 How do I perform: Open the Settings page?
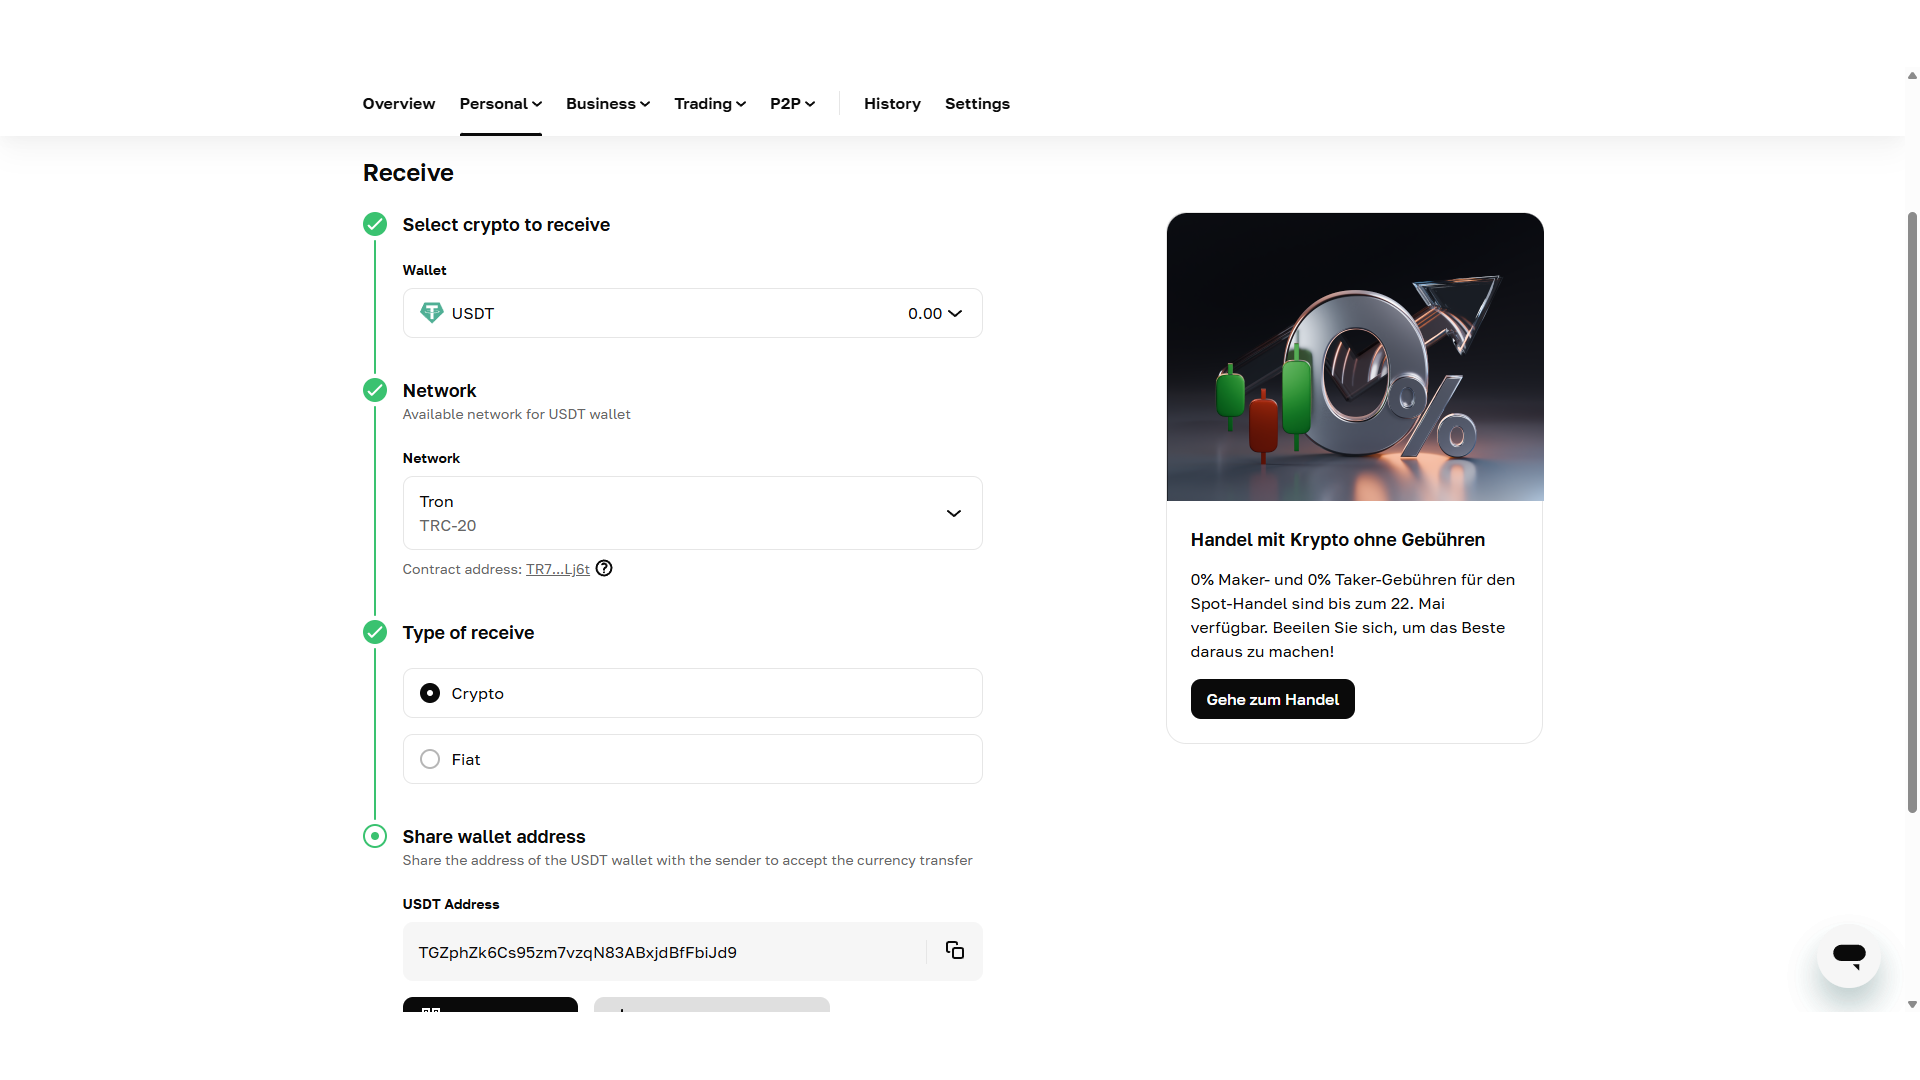coord(977,104)
